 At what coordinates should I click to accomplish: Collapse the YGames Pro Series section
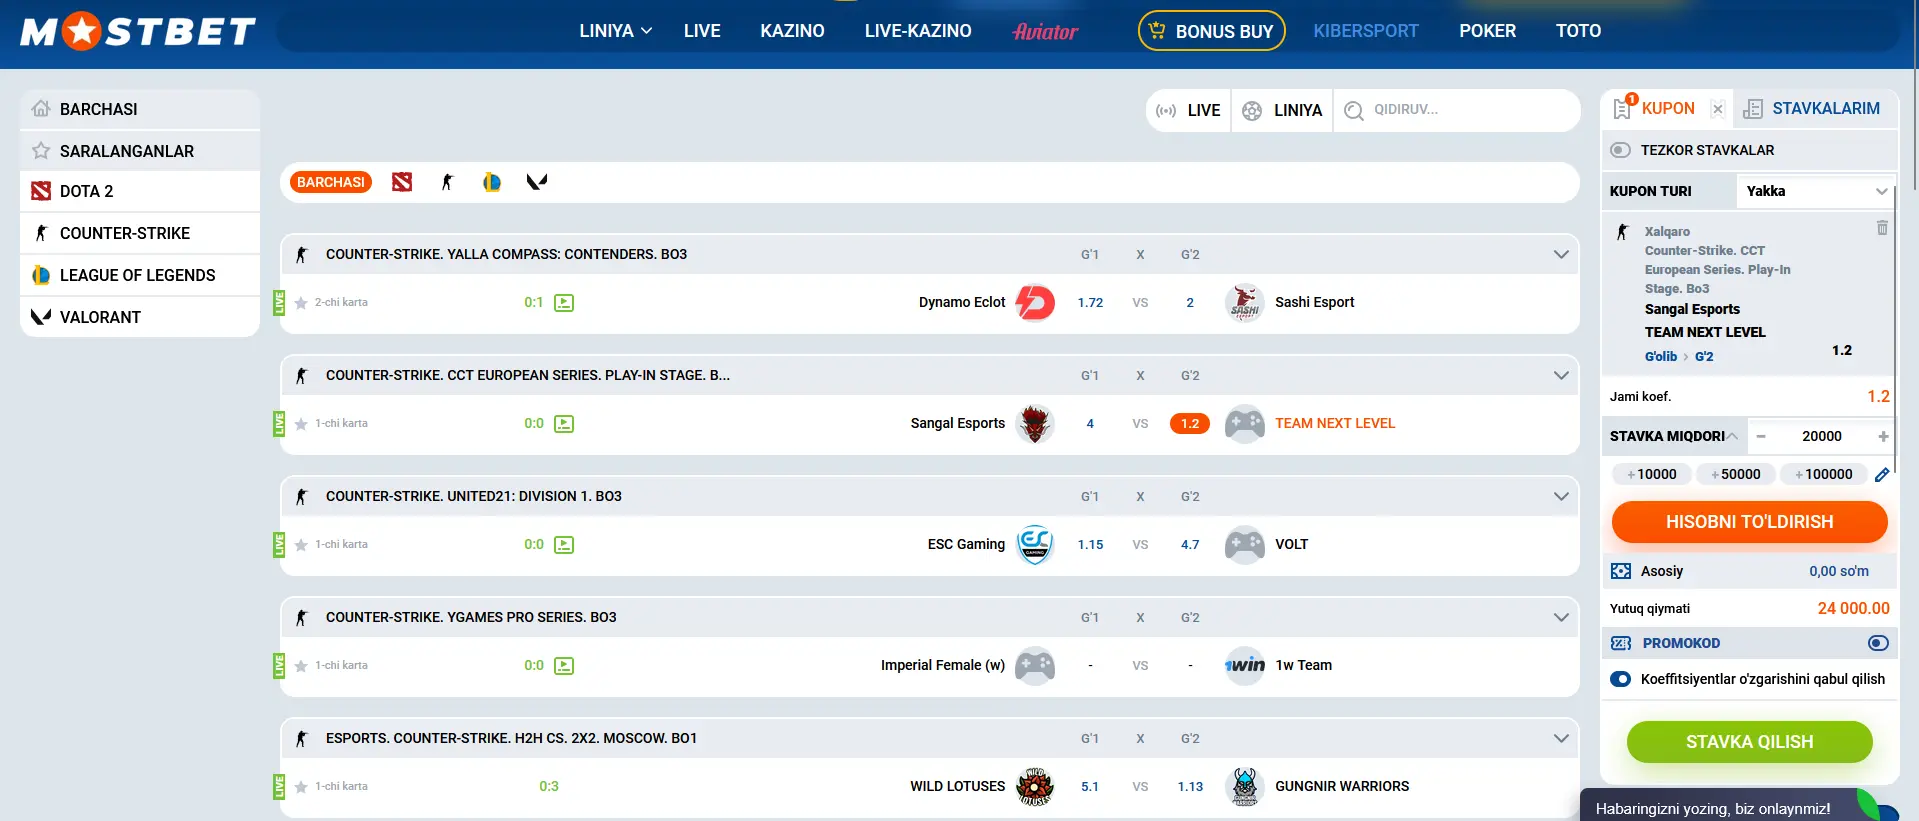point(1560,617)
